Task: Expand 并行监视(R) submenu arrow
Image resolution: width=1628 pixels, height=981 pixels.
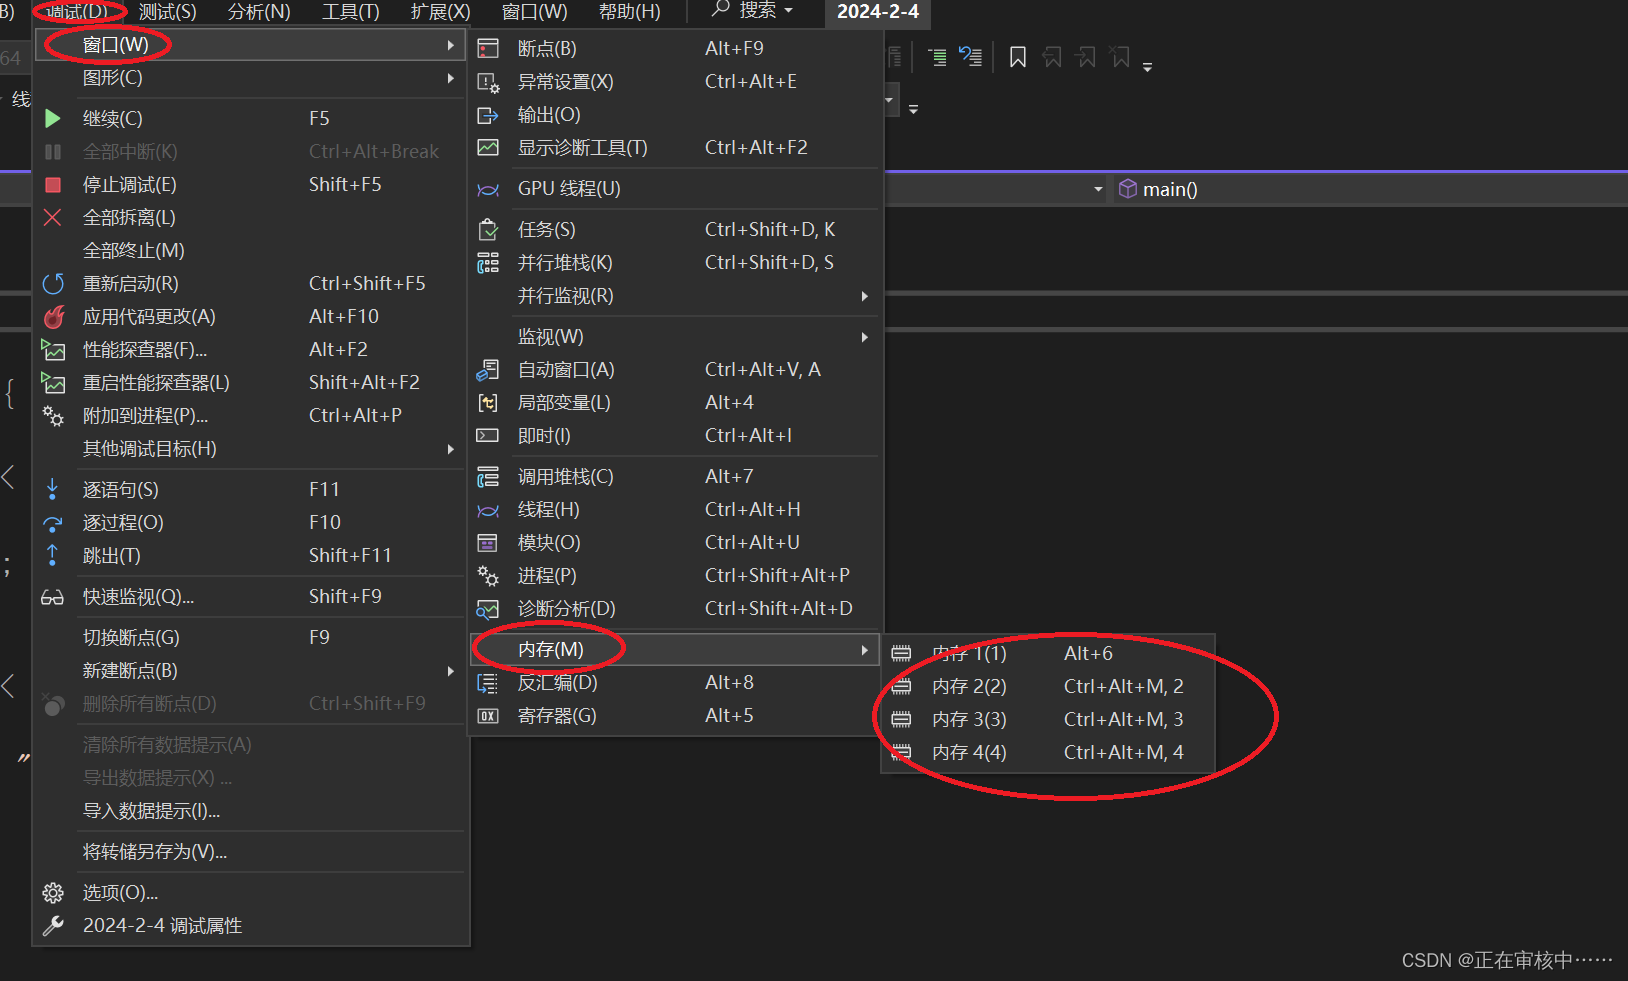Action: pyautogui.click(x=865, y=296)
